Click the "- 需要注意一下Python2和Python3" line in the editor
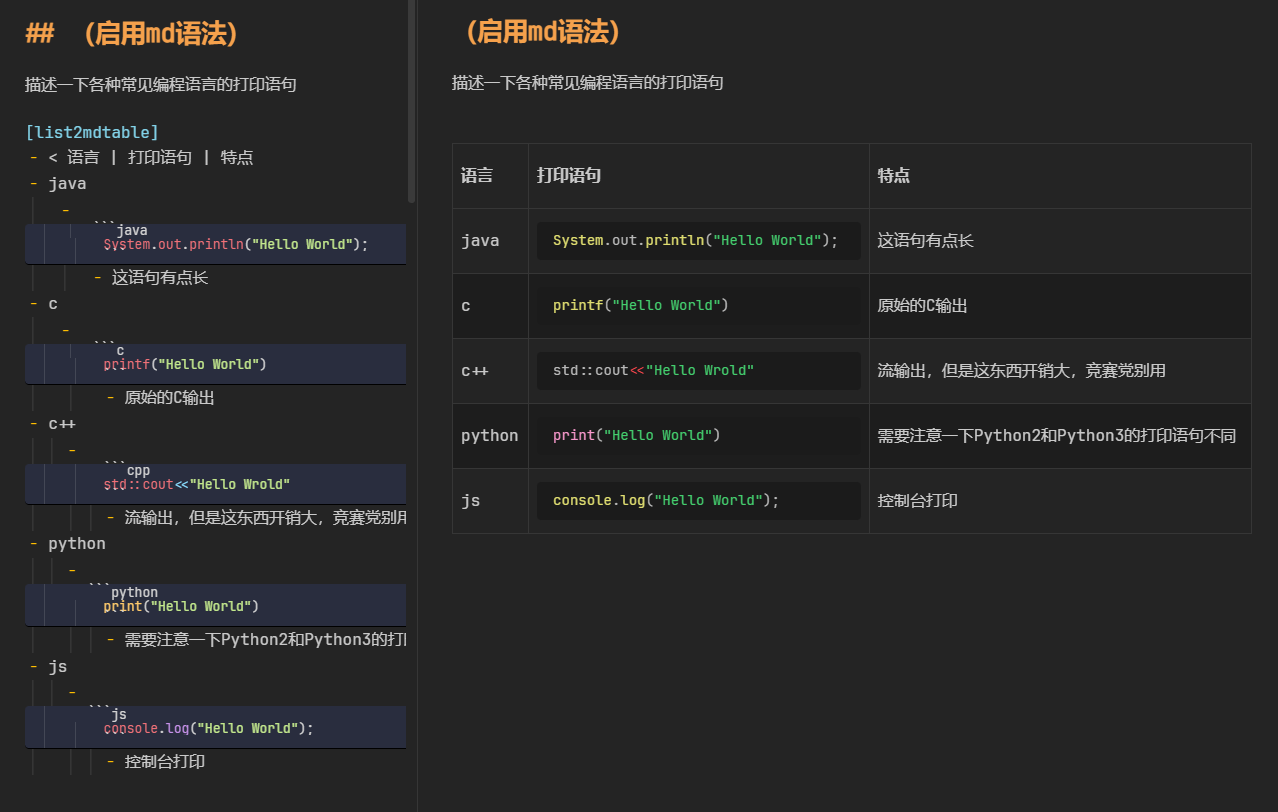The image size is (1278, 812). [x=255, y=639]
